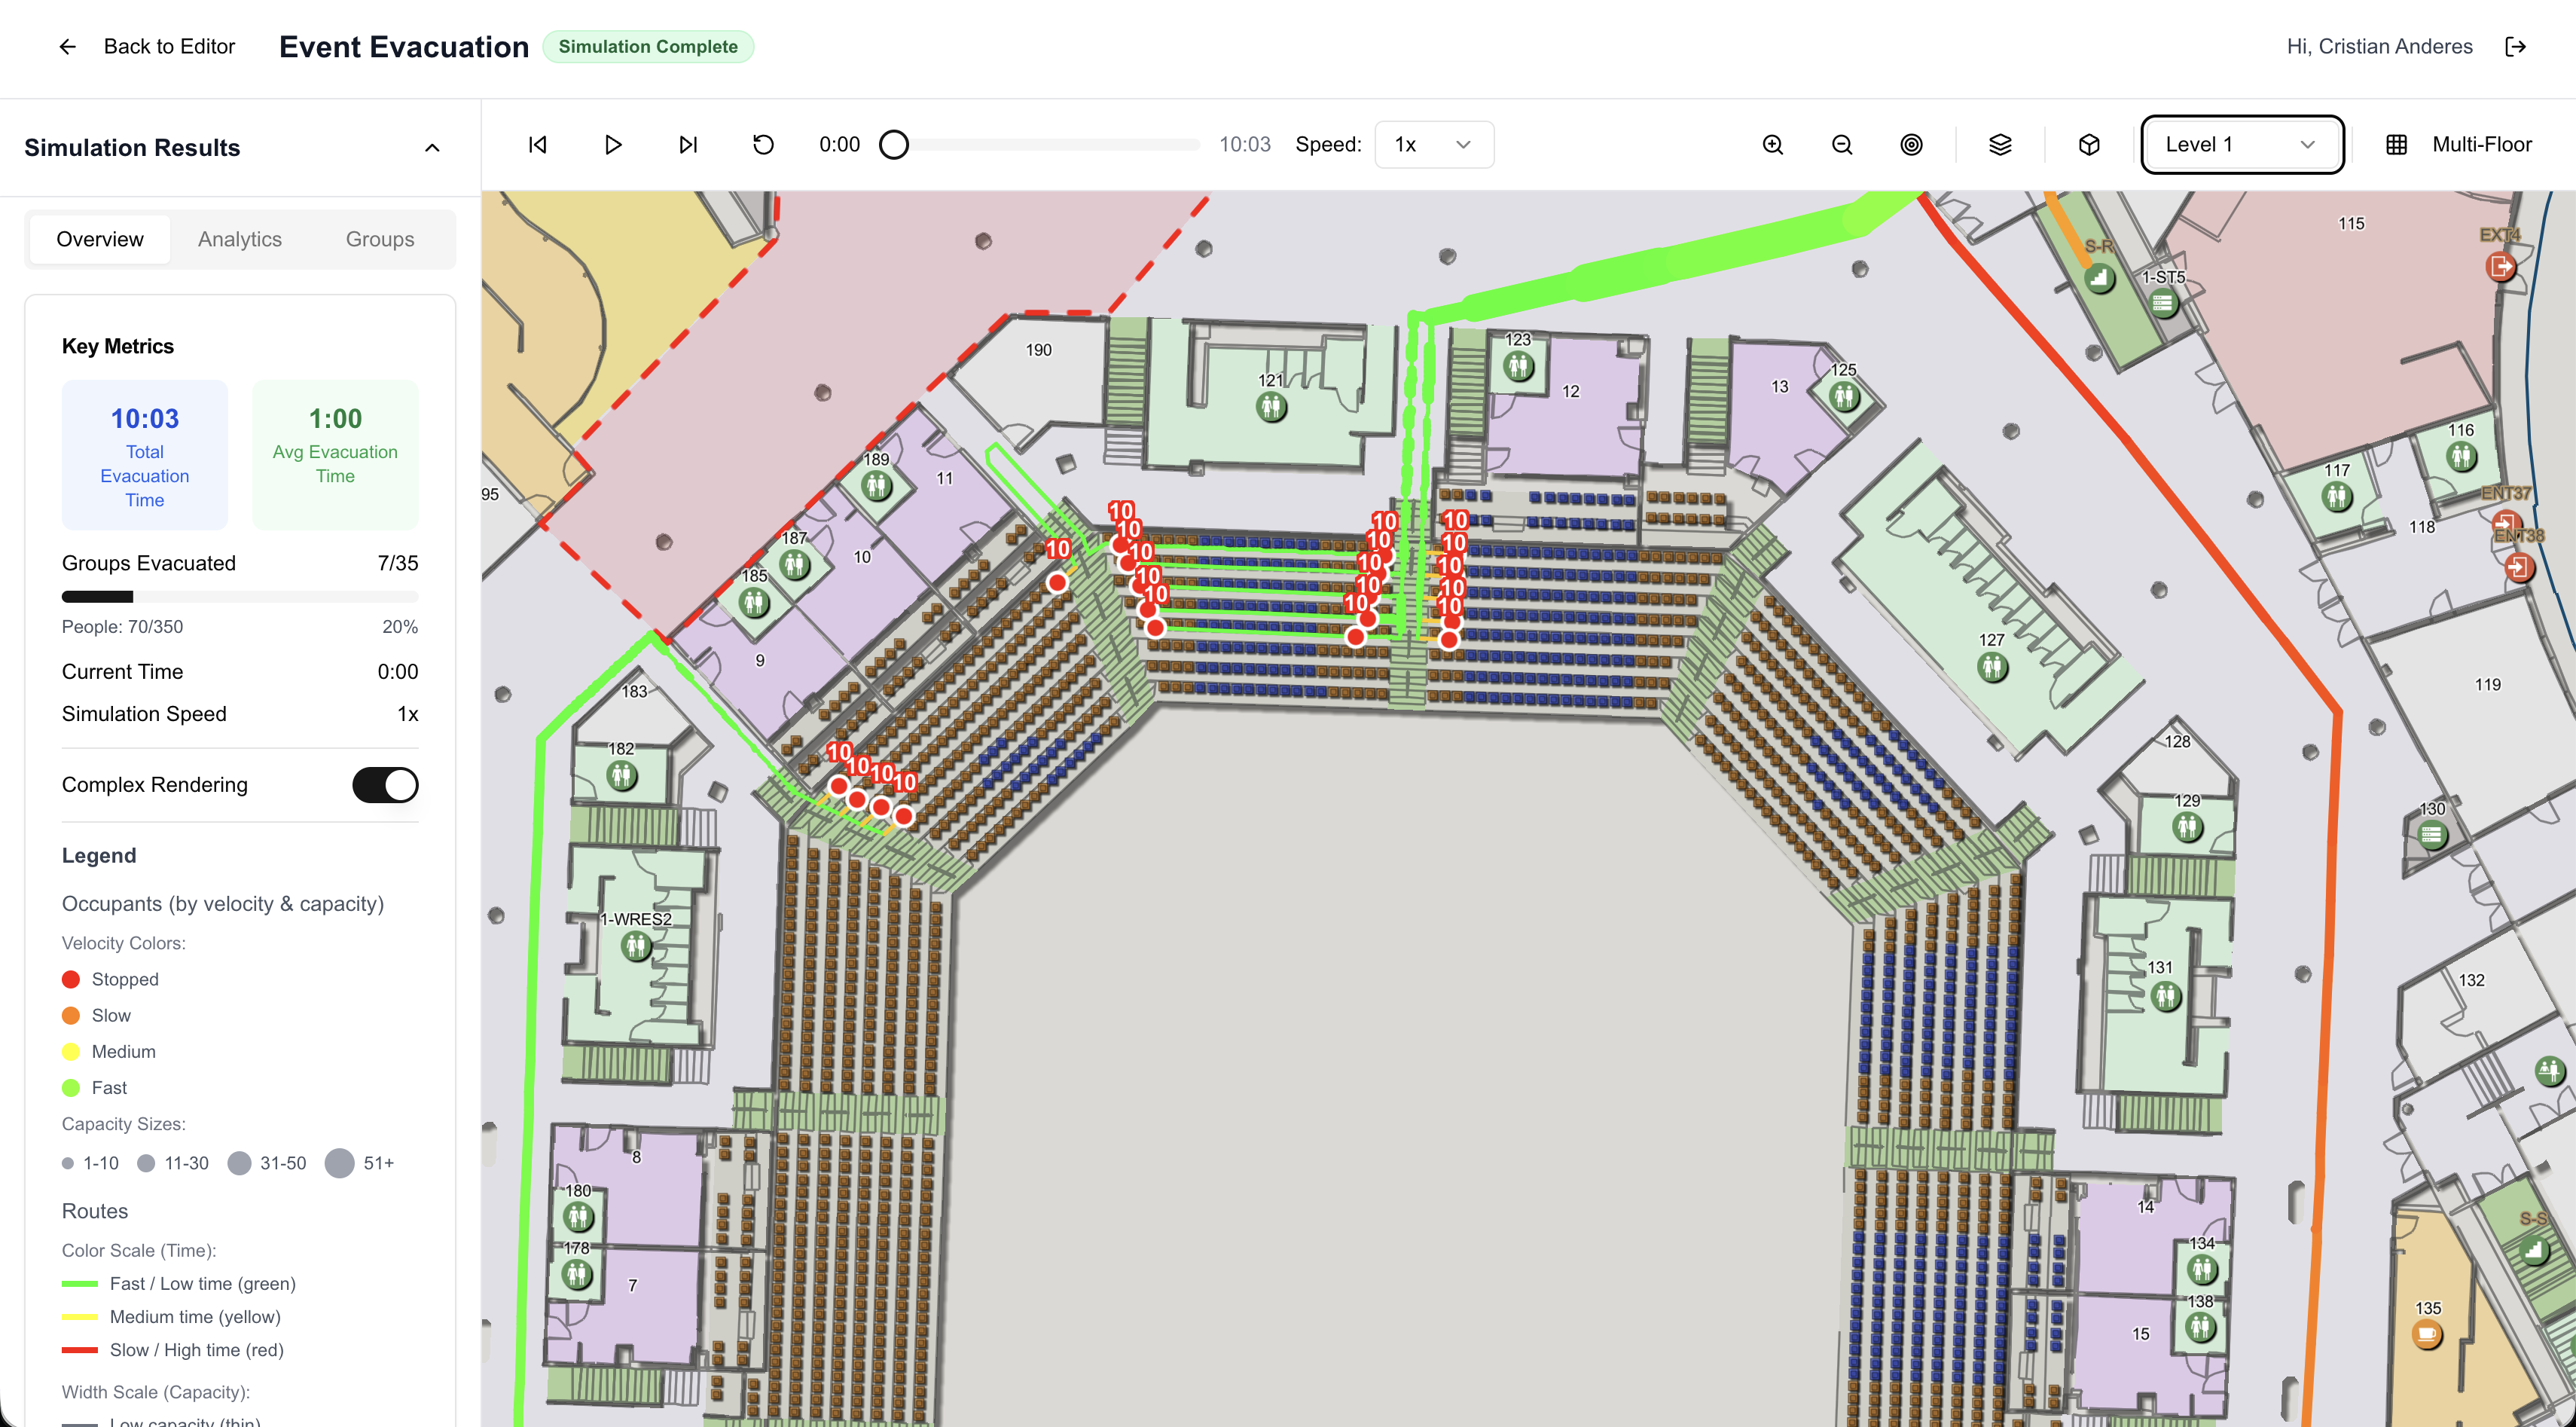
Task: Toggle Complex Rendering switch
Action: (x=385, y=785)
